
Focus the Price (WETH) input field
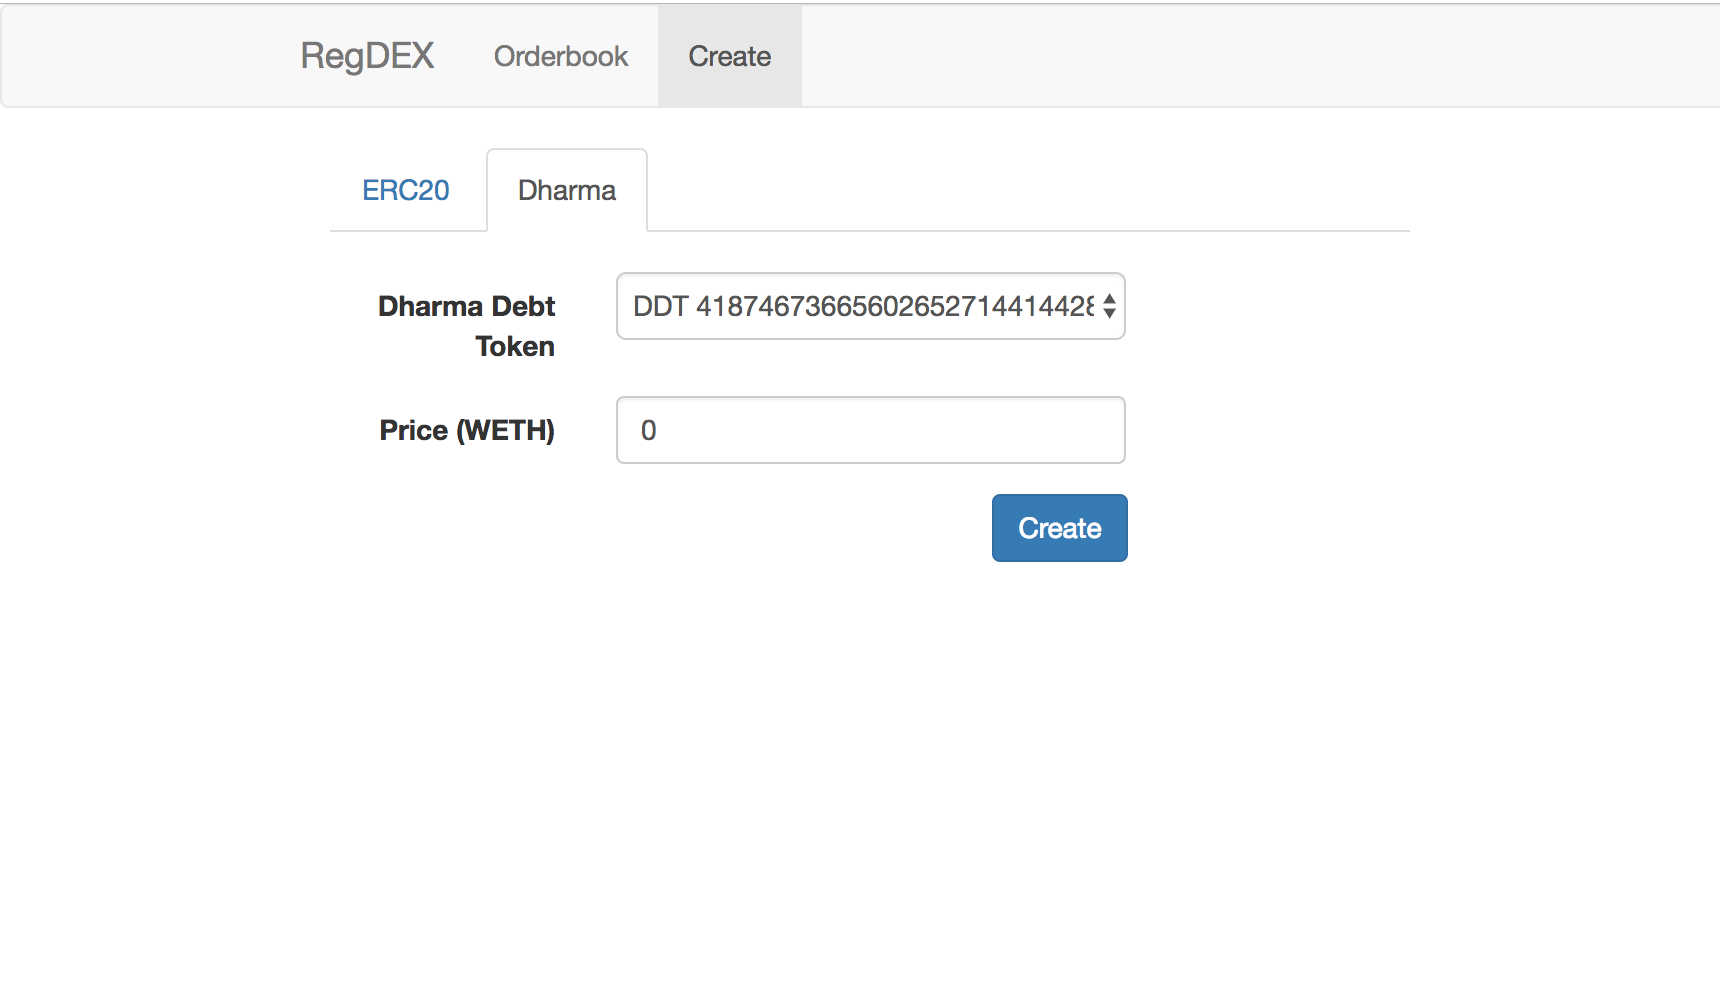871,430
